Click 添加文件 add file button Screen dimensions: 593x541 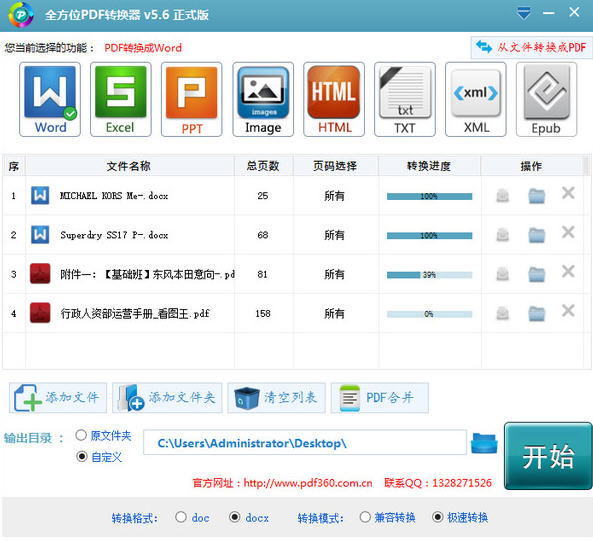[x=58, y=398]
